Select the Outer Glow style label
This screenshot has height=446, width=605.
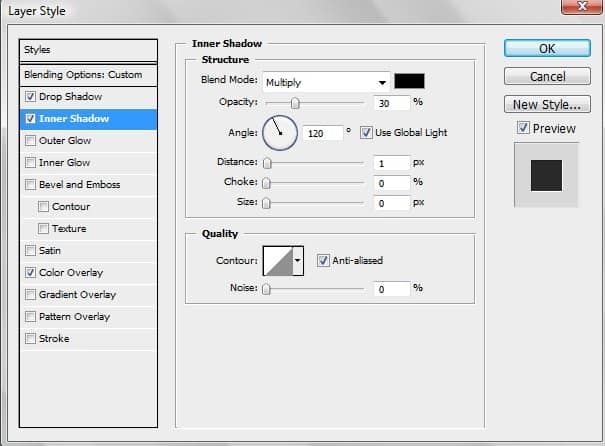(x=65, y=140)
